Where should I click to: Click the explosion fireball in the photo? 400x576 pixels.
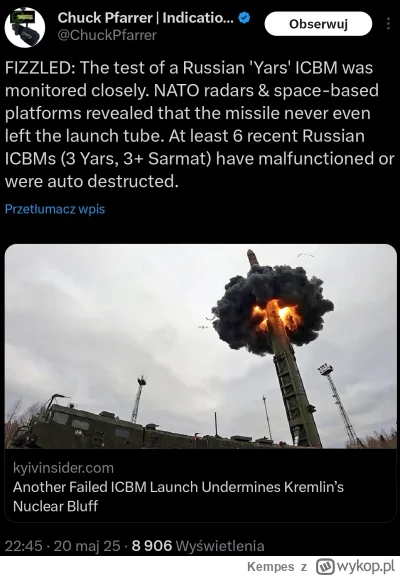[276, 314]
